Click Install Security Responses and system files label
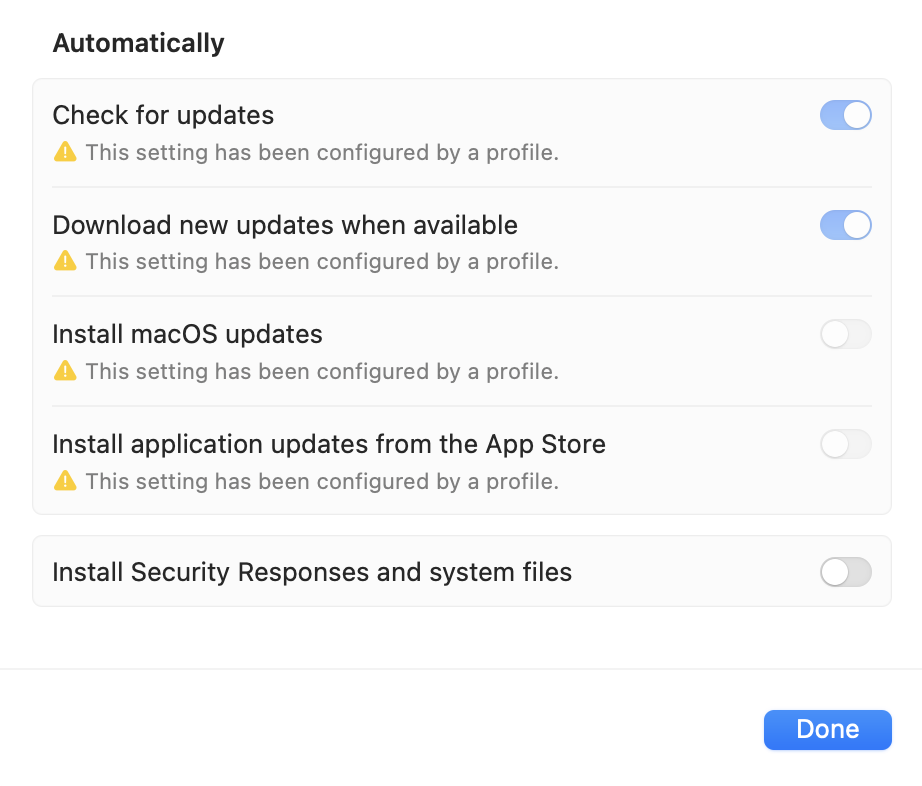Screen dimensions: 922x786 coord(312,572)
